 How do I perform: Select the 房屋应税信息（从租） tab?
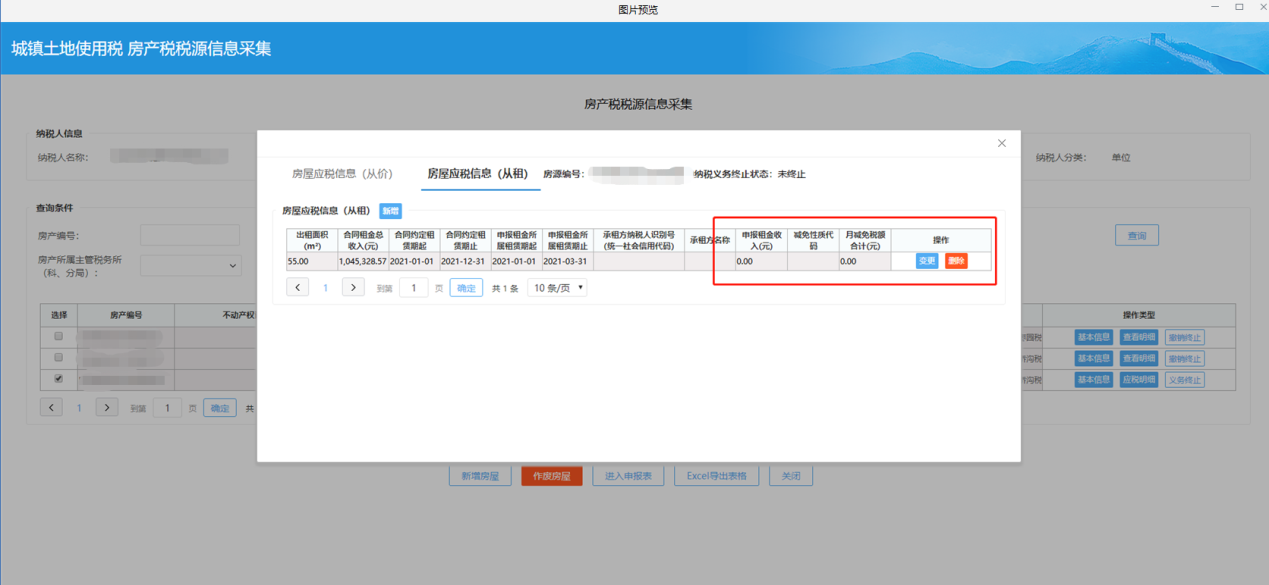coord(477,174)
